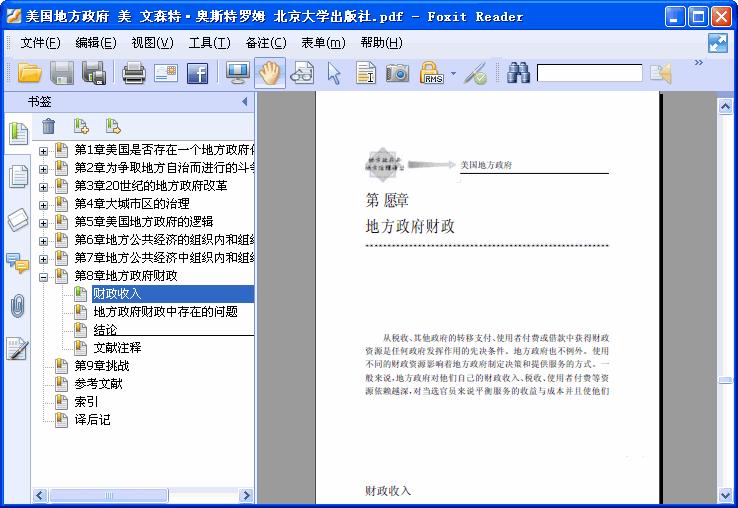The height and width of the screenshot is (508, 738).
Task: Share document via Facebook icon
Action: (198, 73)
